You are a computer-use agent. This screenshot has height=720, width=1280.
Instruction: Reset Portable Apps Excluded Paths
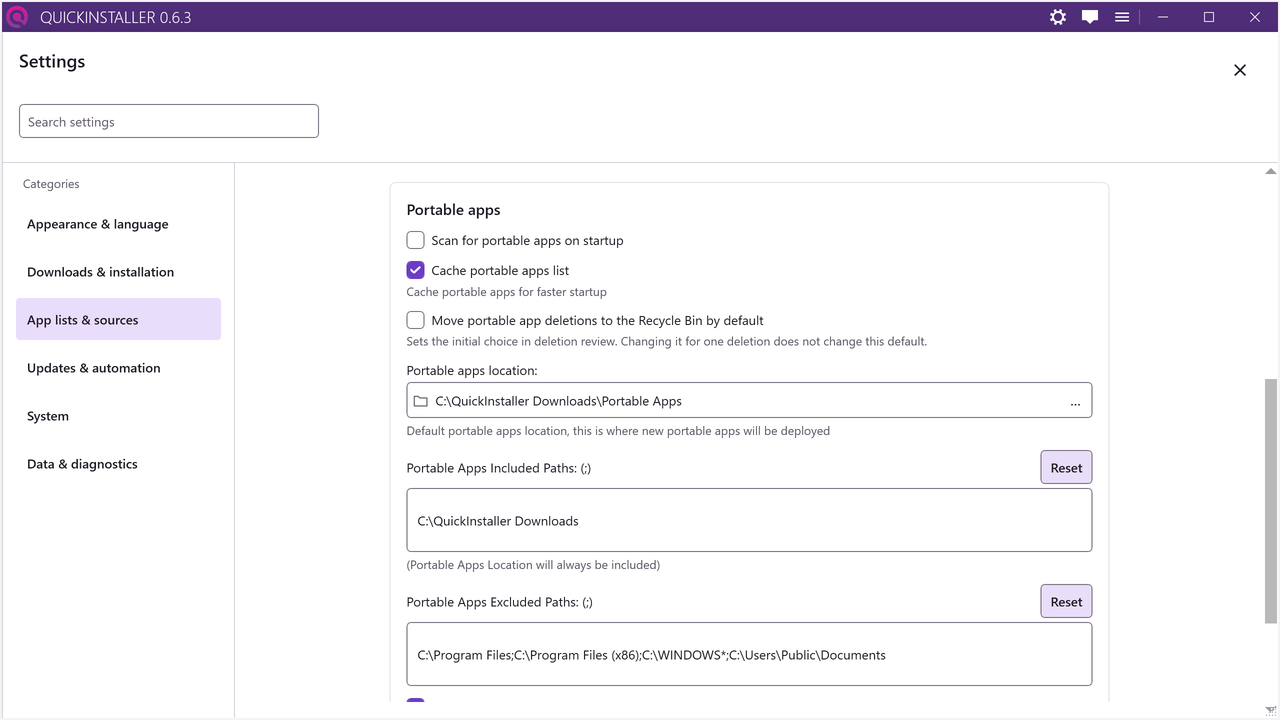[x=1066, y=601]
